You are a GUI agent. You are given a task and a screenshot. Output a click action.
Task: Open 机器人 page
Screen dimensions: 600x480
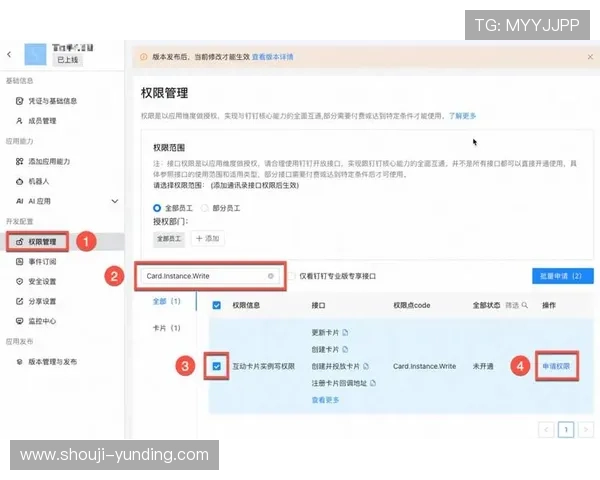38,181
